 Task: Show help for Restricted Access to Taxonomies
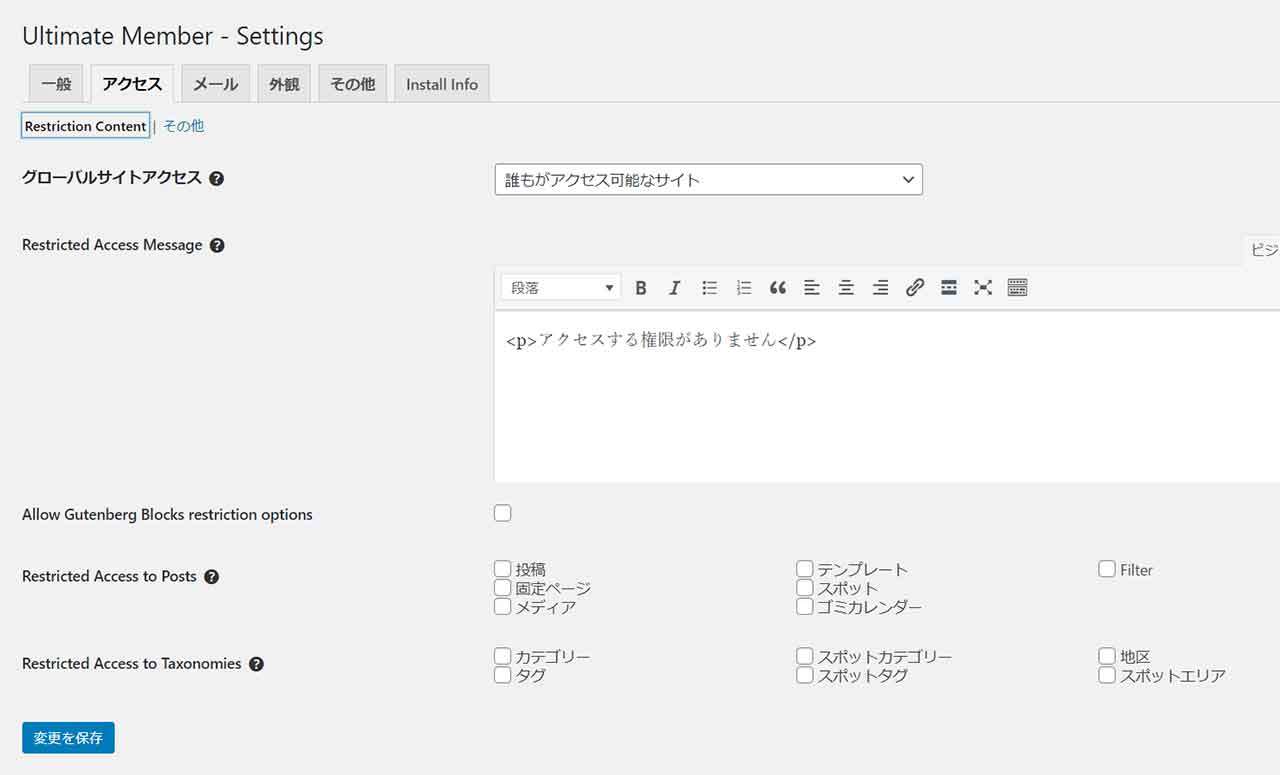pos(256,664)
